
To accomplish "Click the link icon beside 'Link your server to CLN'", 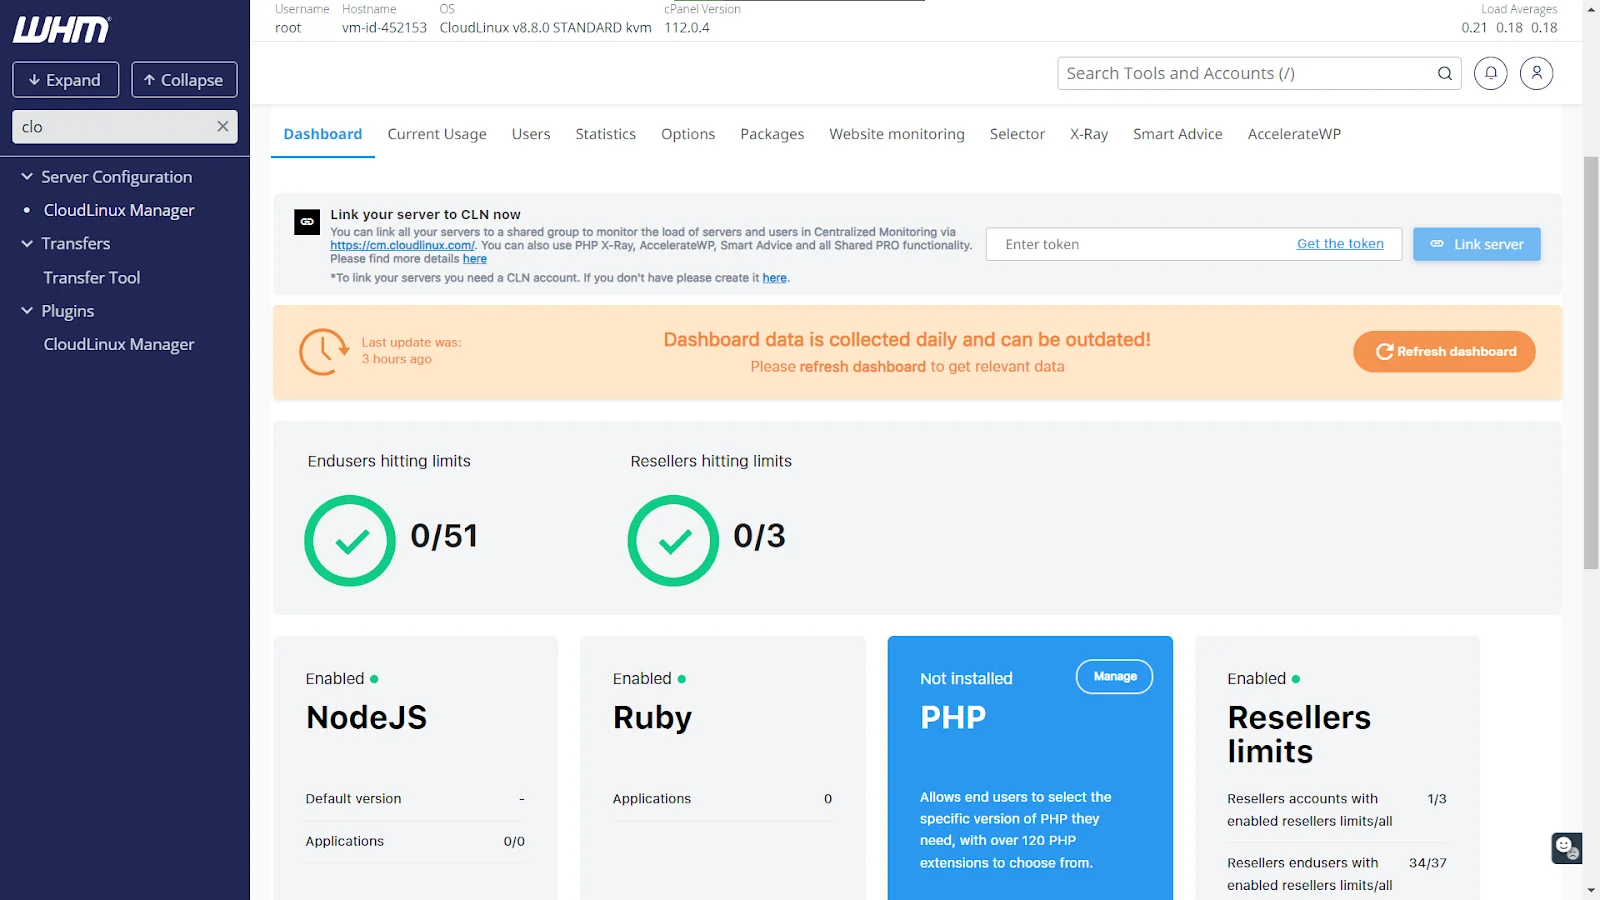I will [306, 221].
